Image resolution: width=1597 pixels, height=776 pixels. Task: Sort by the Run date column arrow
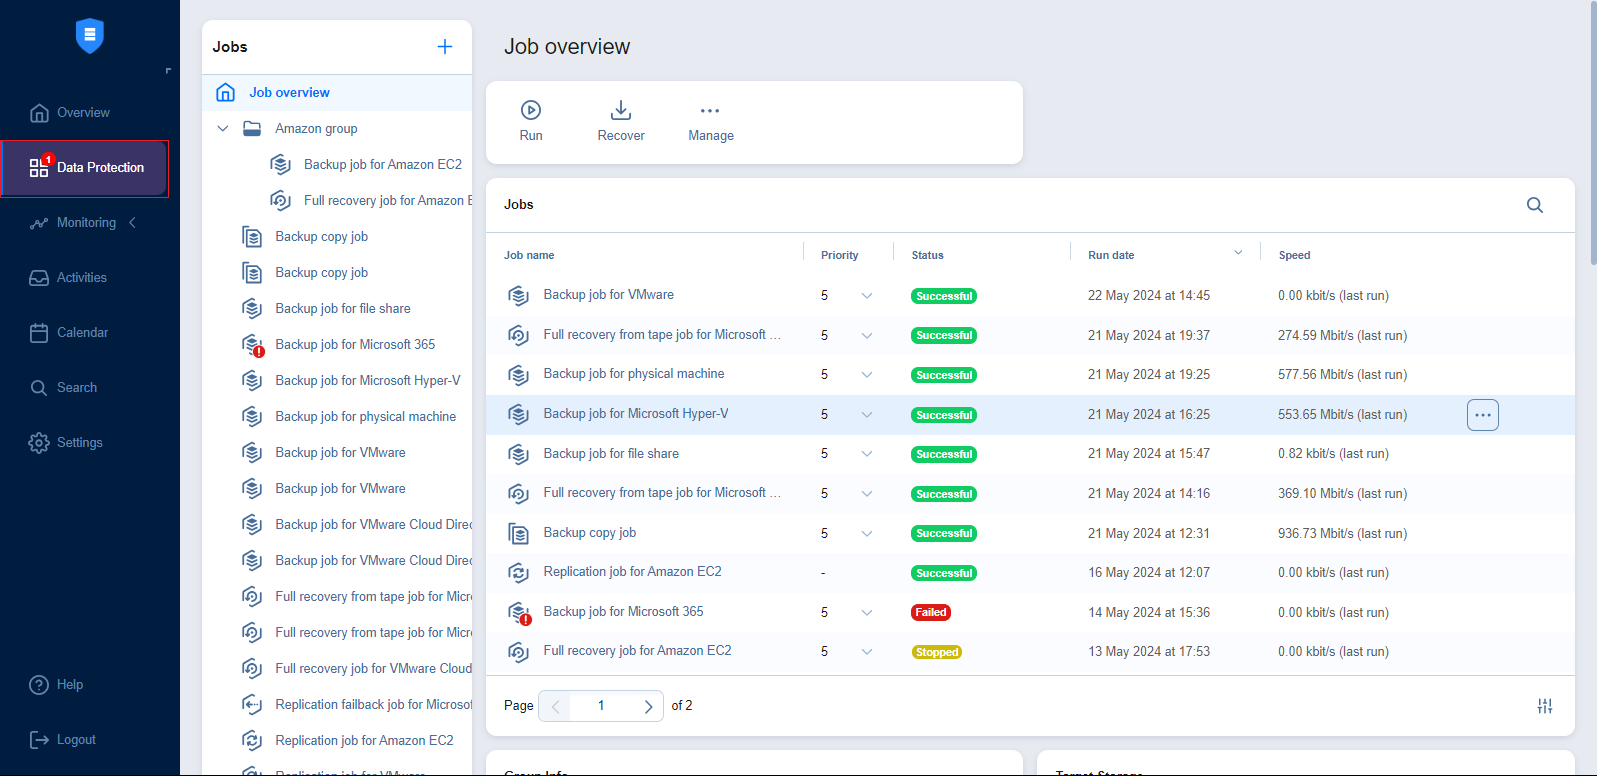[x=1238, y=253]
